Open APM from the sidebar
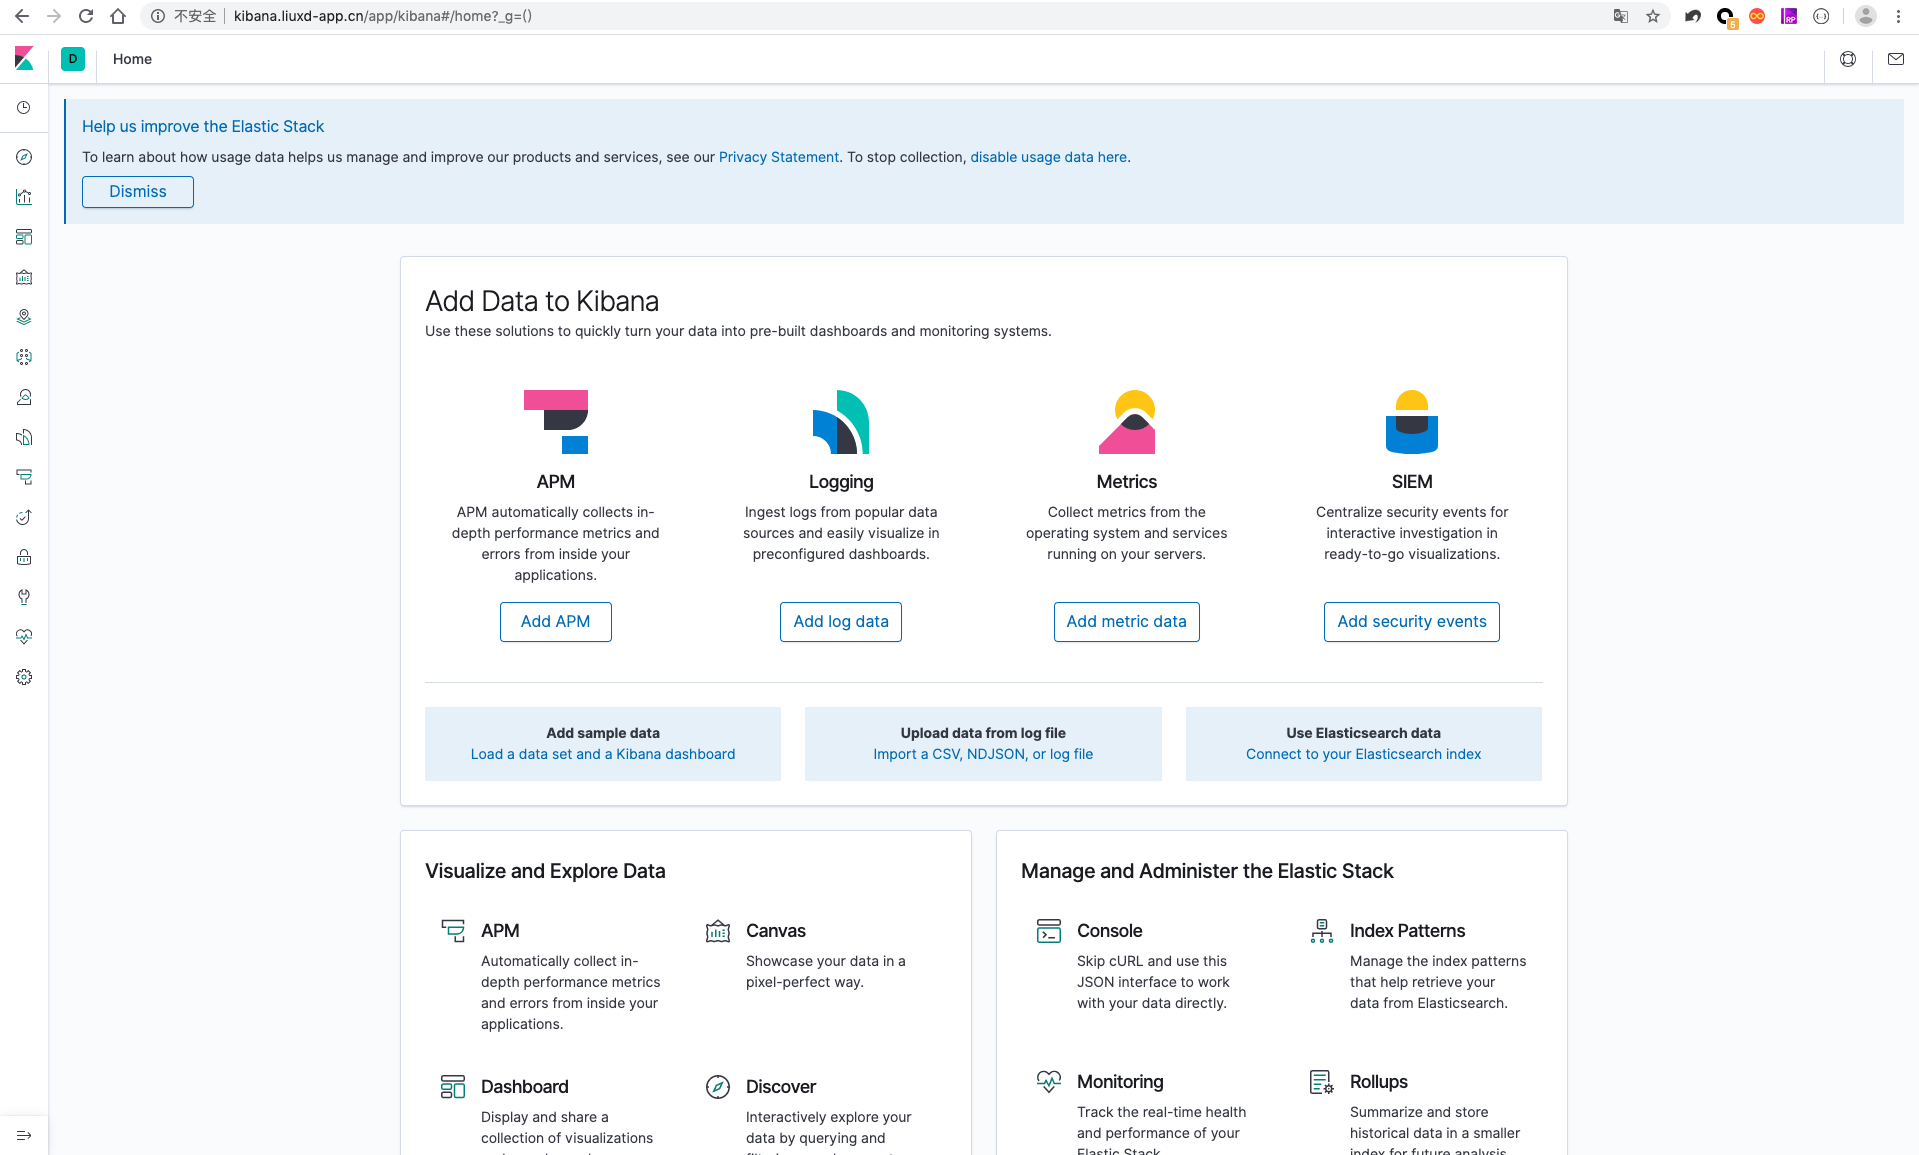Image resolution: width=1919 pixels, height=1155 pixels. coord(24,477)
